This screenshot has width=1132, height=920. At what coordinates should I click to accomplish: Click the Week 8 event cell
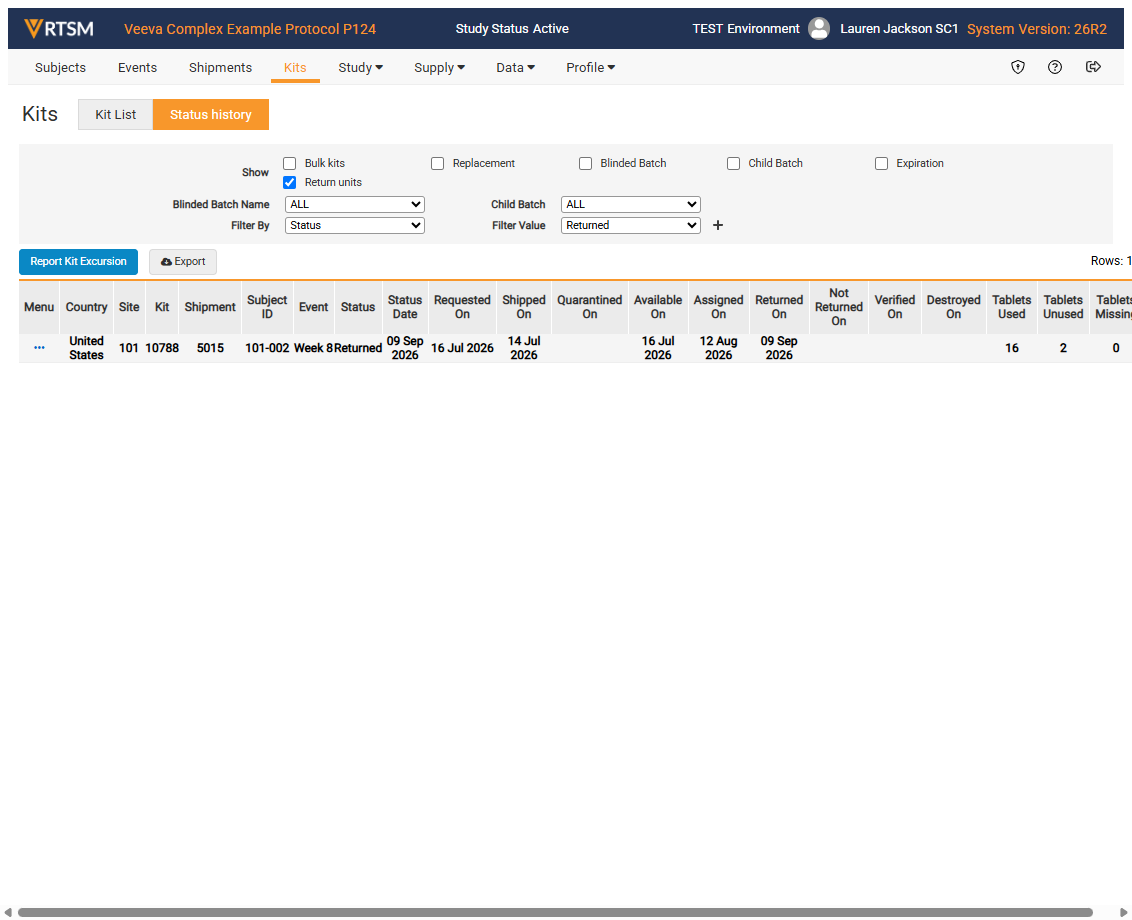(313, 348)
